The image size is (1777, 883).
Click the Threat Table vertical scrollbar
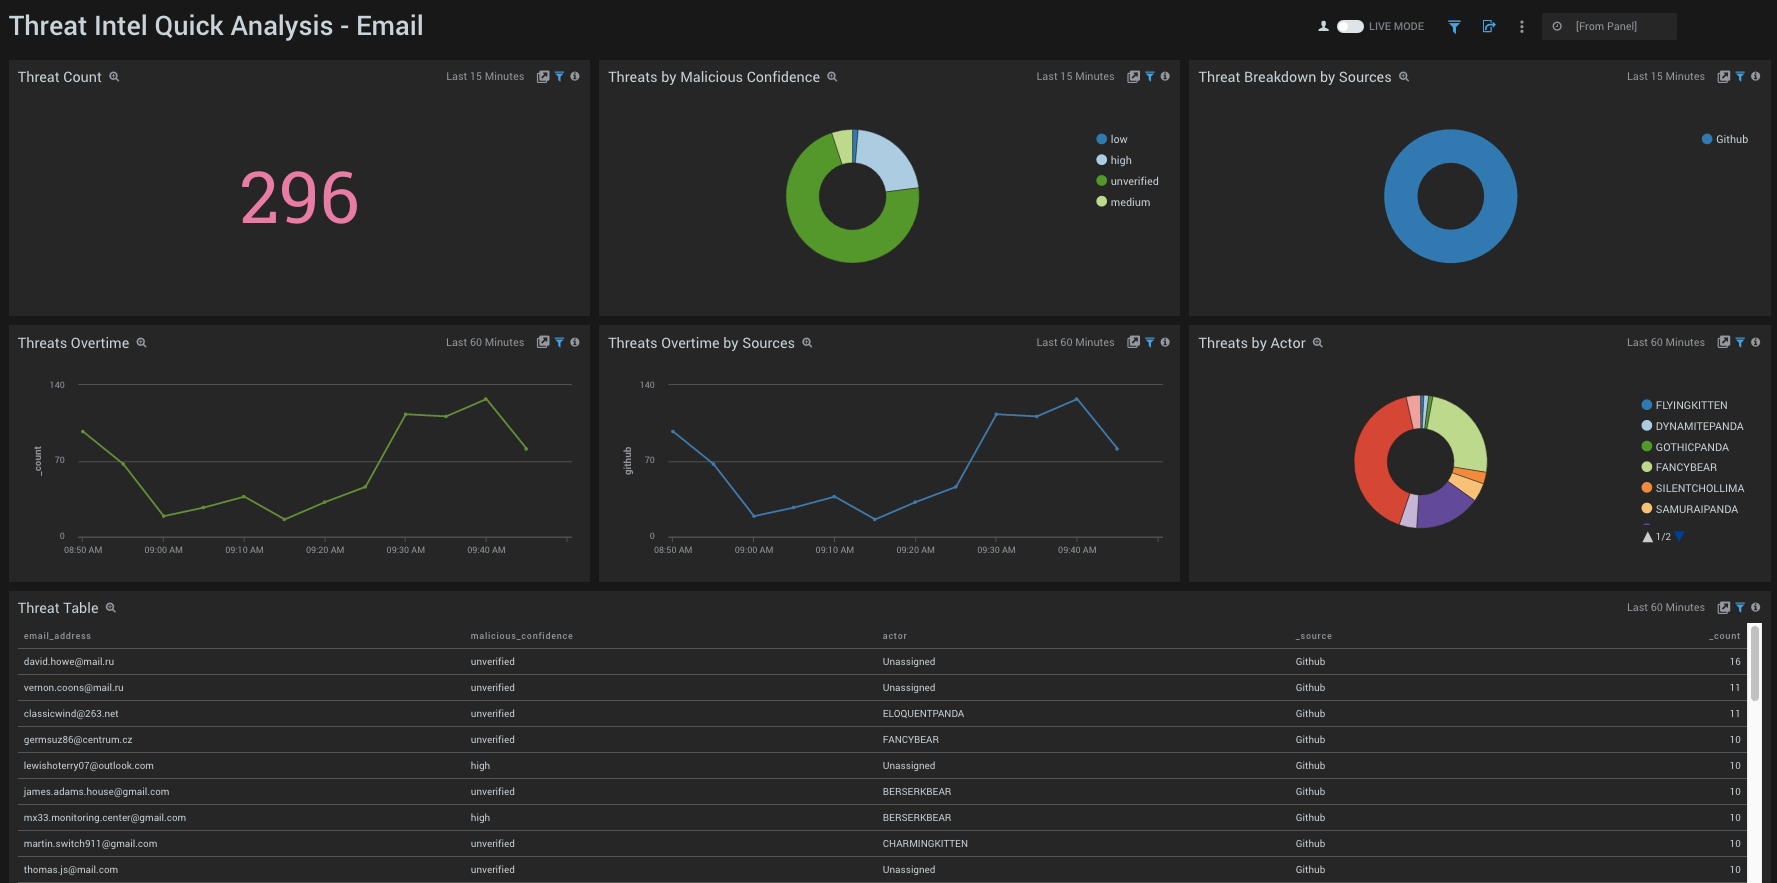(1755, 665)
